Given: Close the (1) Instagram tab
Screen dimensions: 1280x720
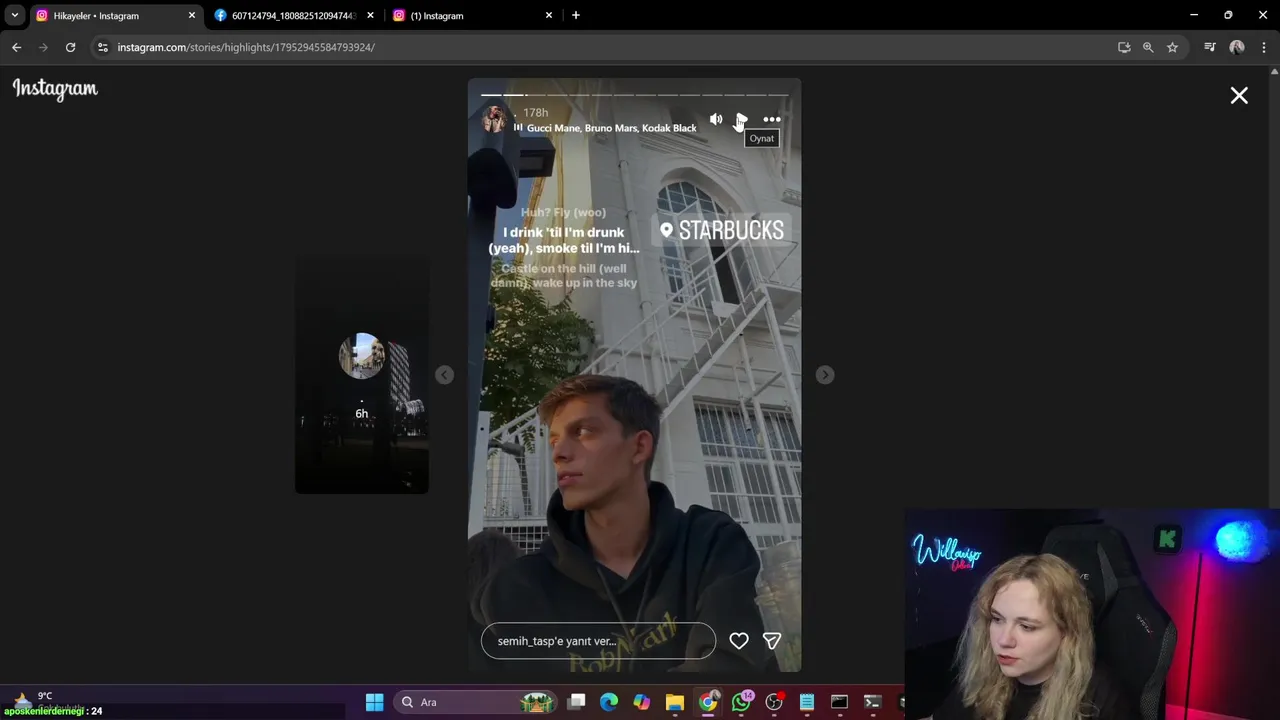Looking at the screenshot, I should 548,16.
